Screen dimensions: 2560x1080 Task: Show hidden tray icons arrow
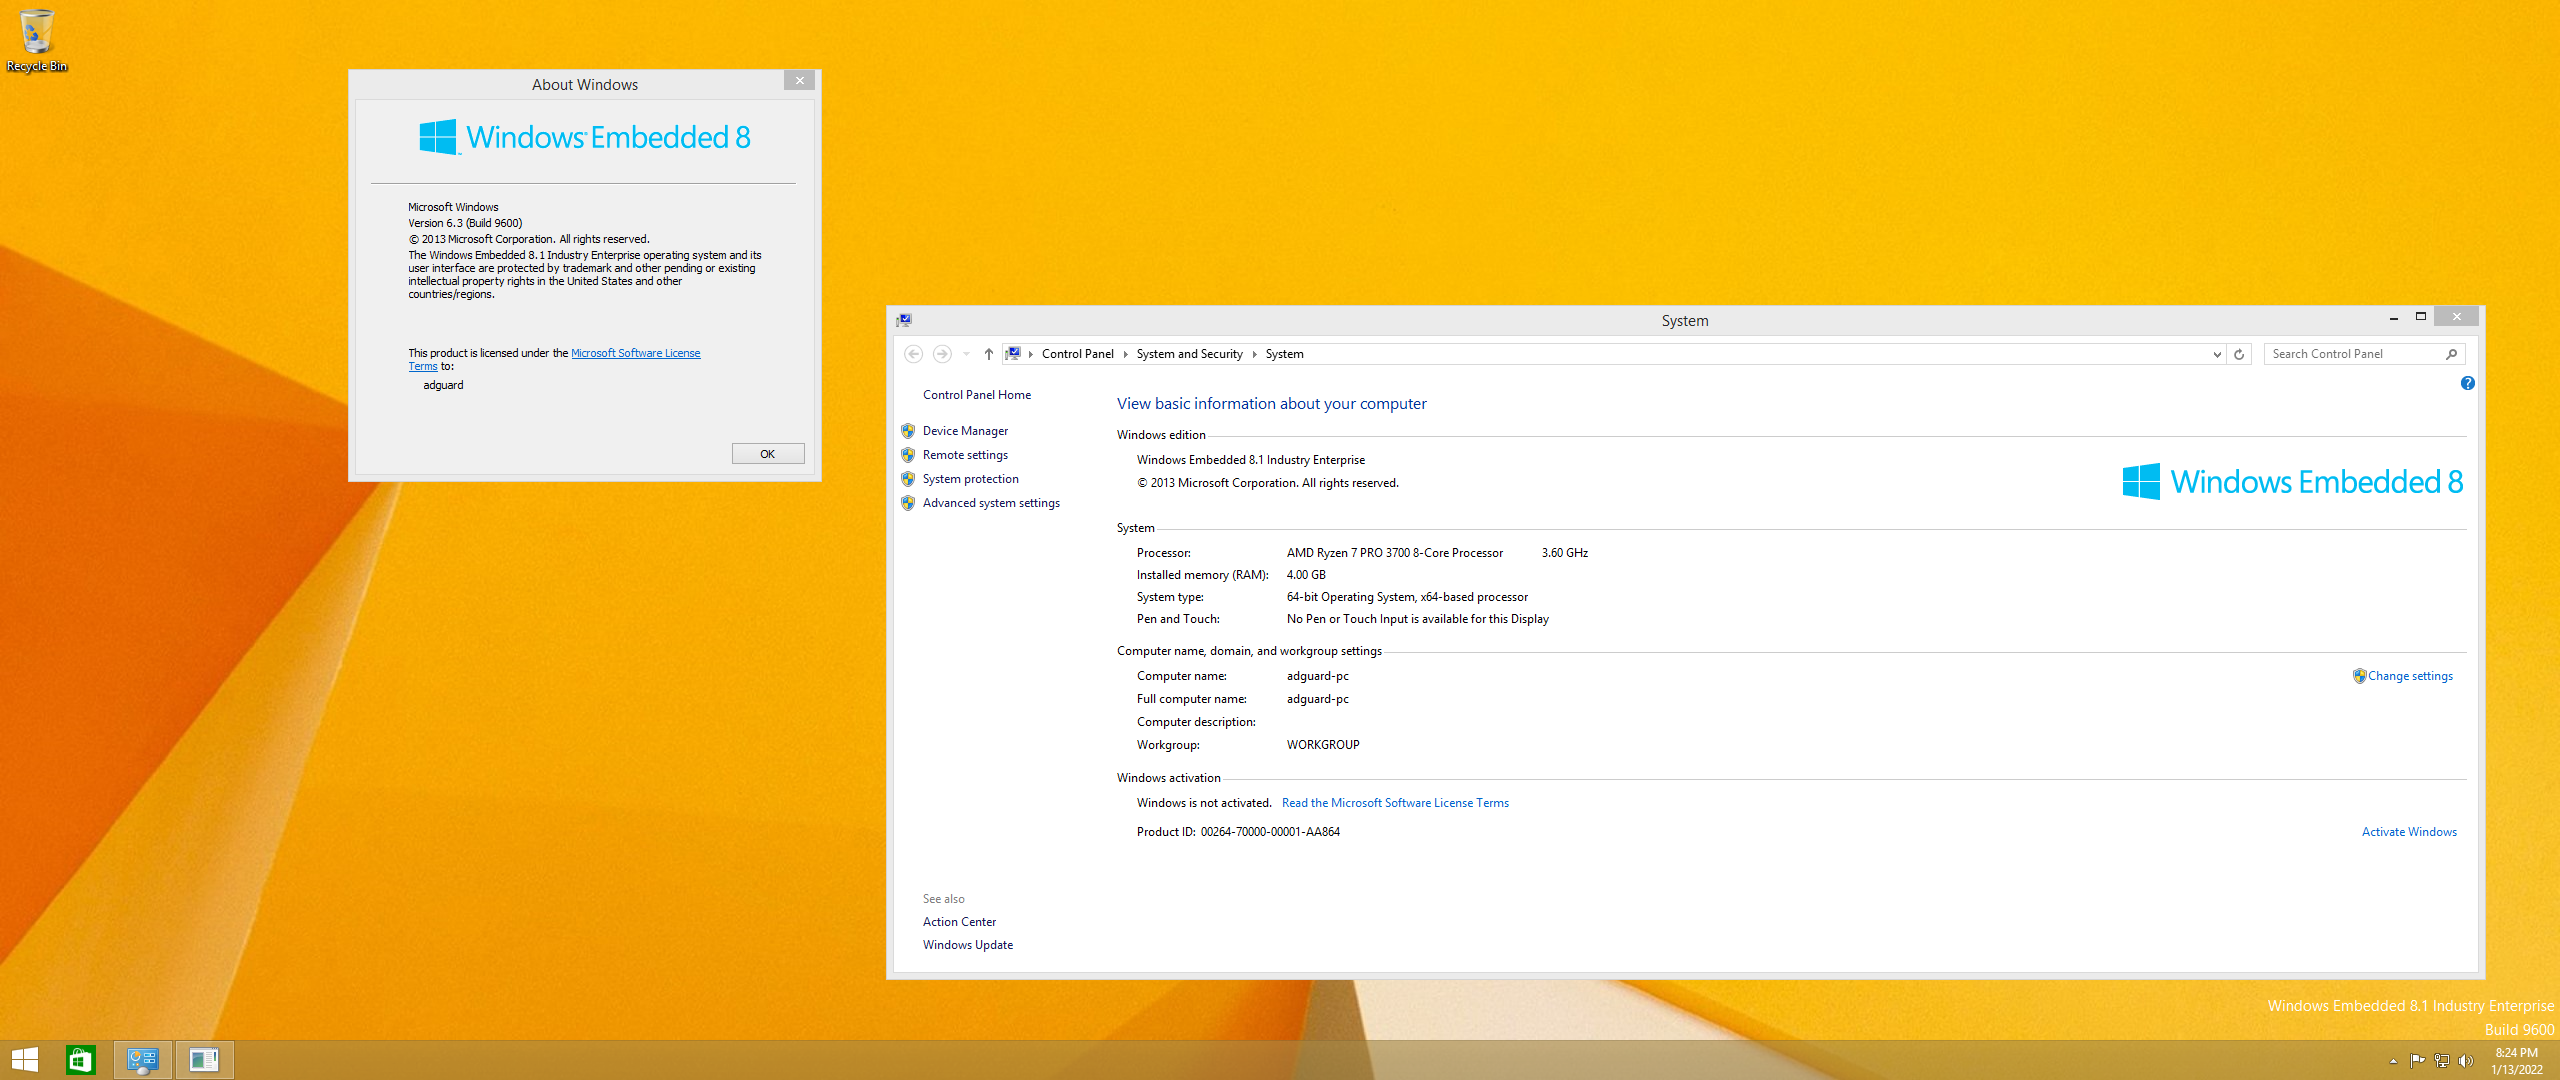pos(2393,1061)
